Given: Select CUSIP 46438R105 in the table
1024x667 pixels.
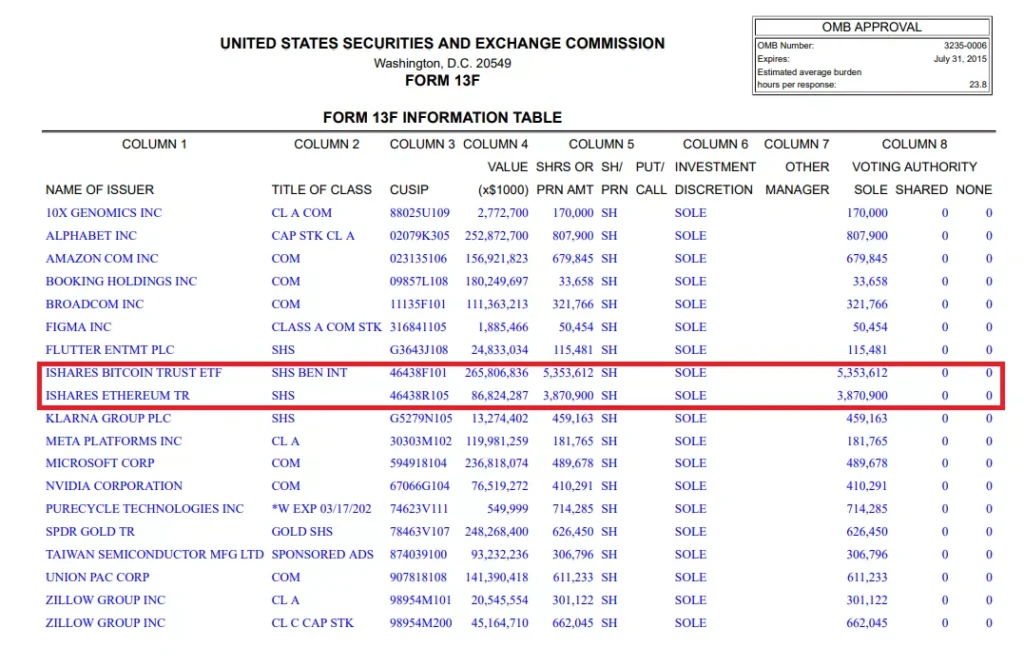Looking at the screenshot, I should [x=419, y=396].
